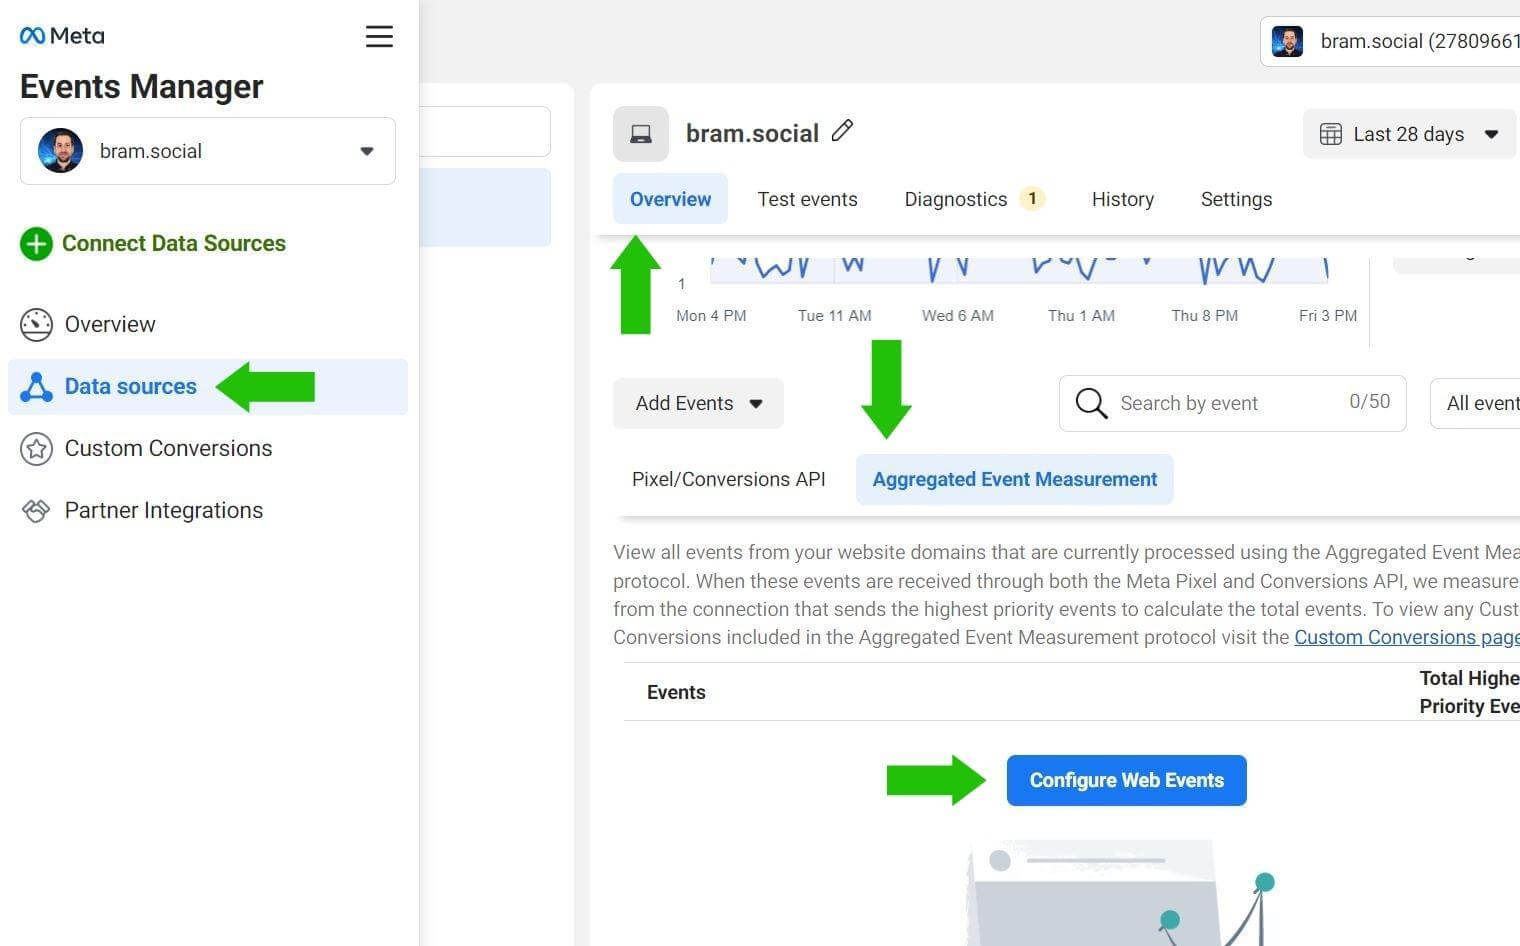The height and width of the screenshot is (946, 1520).
Task: Click the calendar icon beside Last 28 days
Action: (x=1331, y=134)
